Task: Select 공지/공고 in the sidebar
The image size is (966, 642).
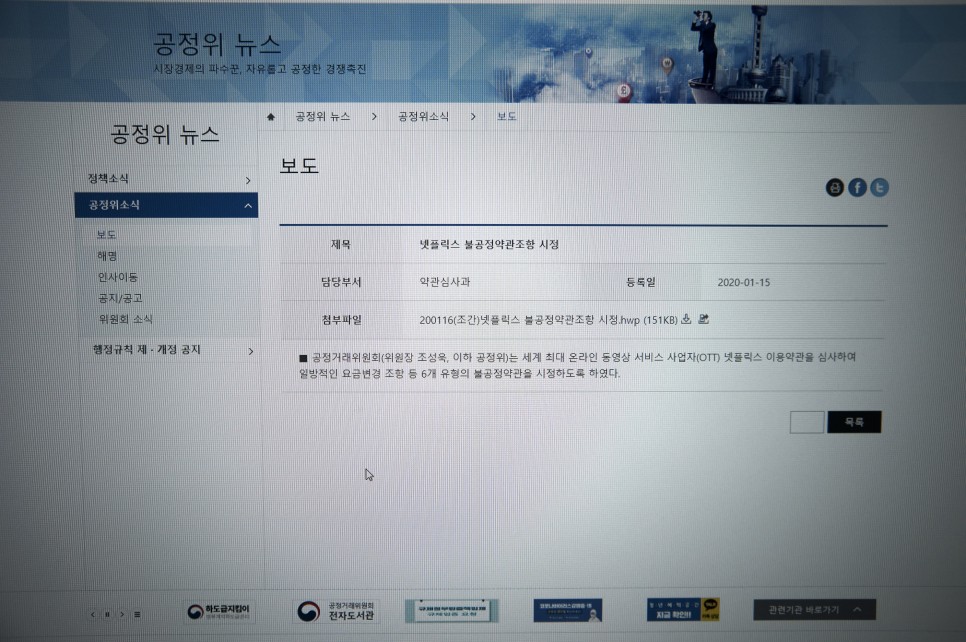Action: click(120, 298)
